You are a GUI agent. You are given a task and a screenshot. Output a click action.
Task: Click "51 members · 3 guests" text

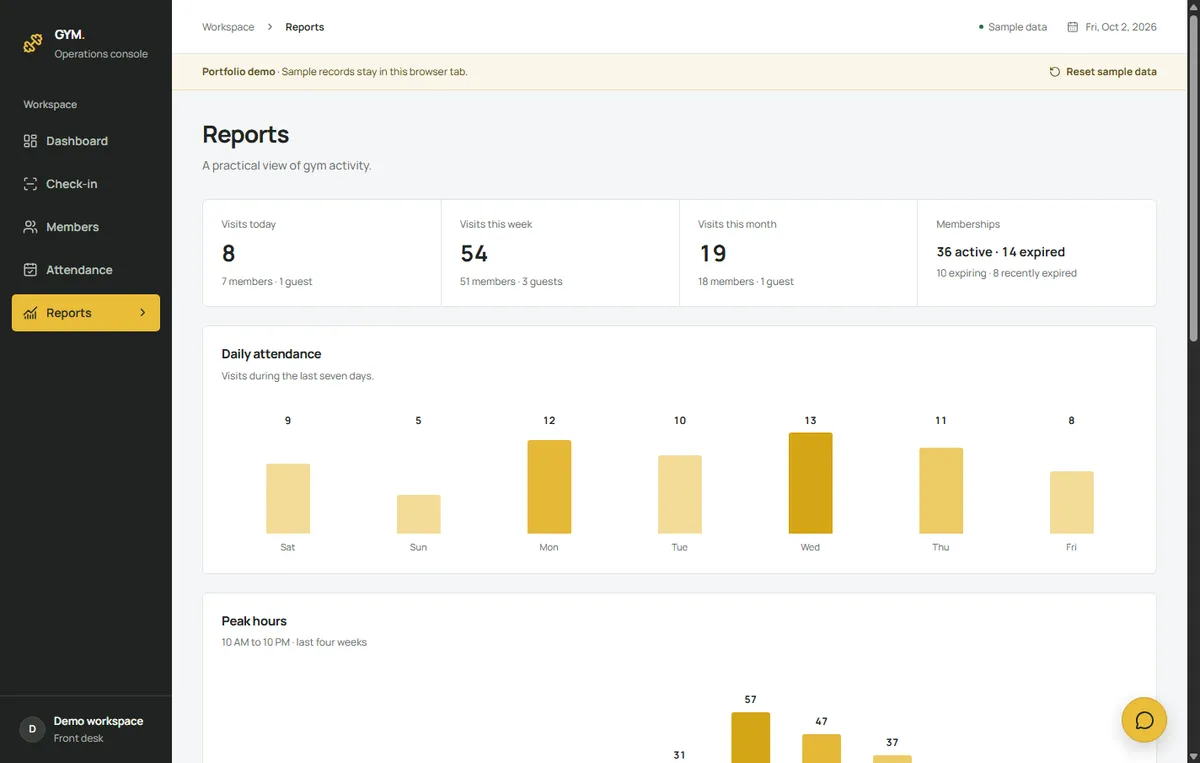(x=511, y=282)
